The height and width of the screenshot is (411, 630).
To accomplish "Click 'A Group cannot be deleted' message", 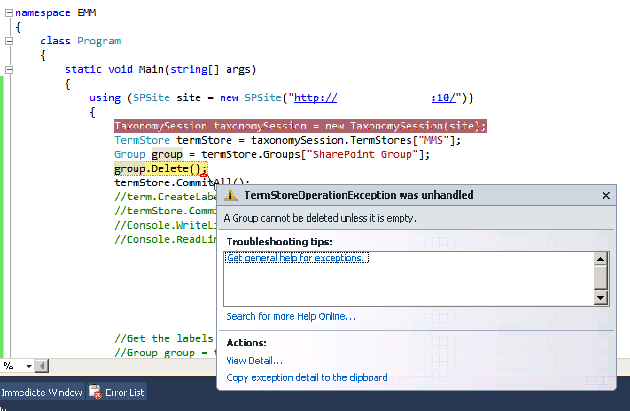I will click(x=320, y=218).
